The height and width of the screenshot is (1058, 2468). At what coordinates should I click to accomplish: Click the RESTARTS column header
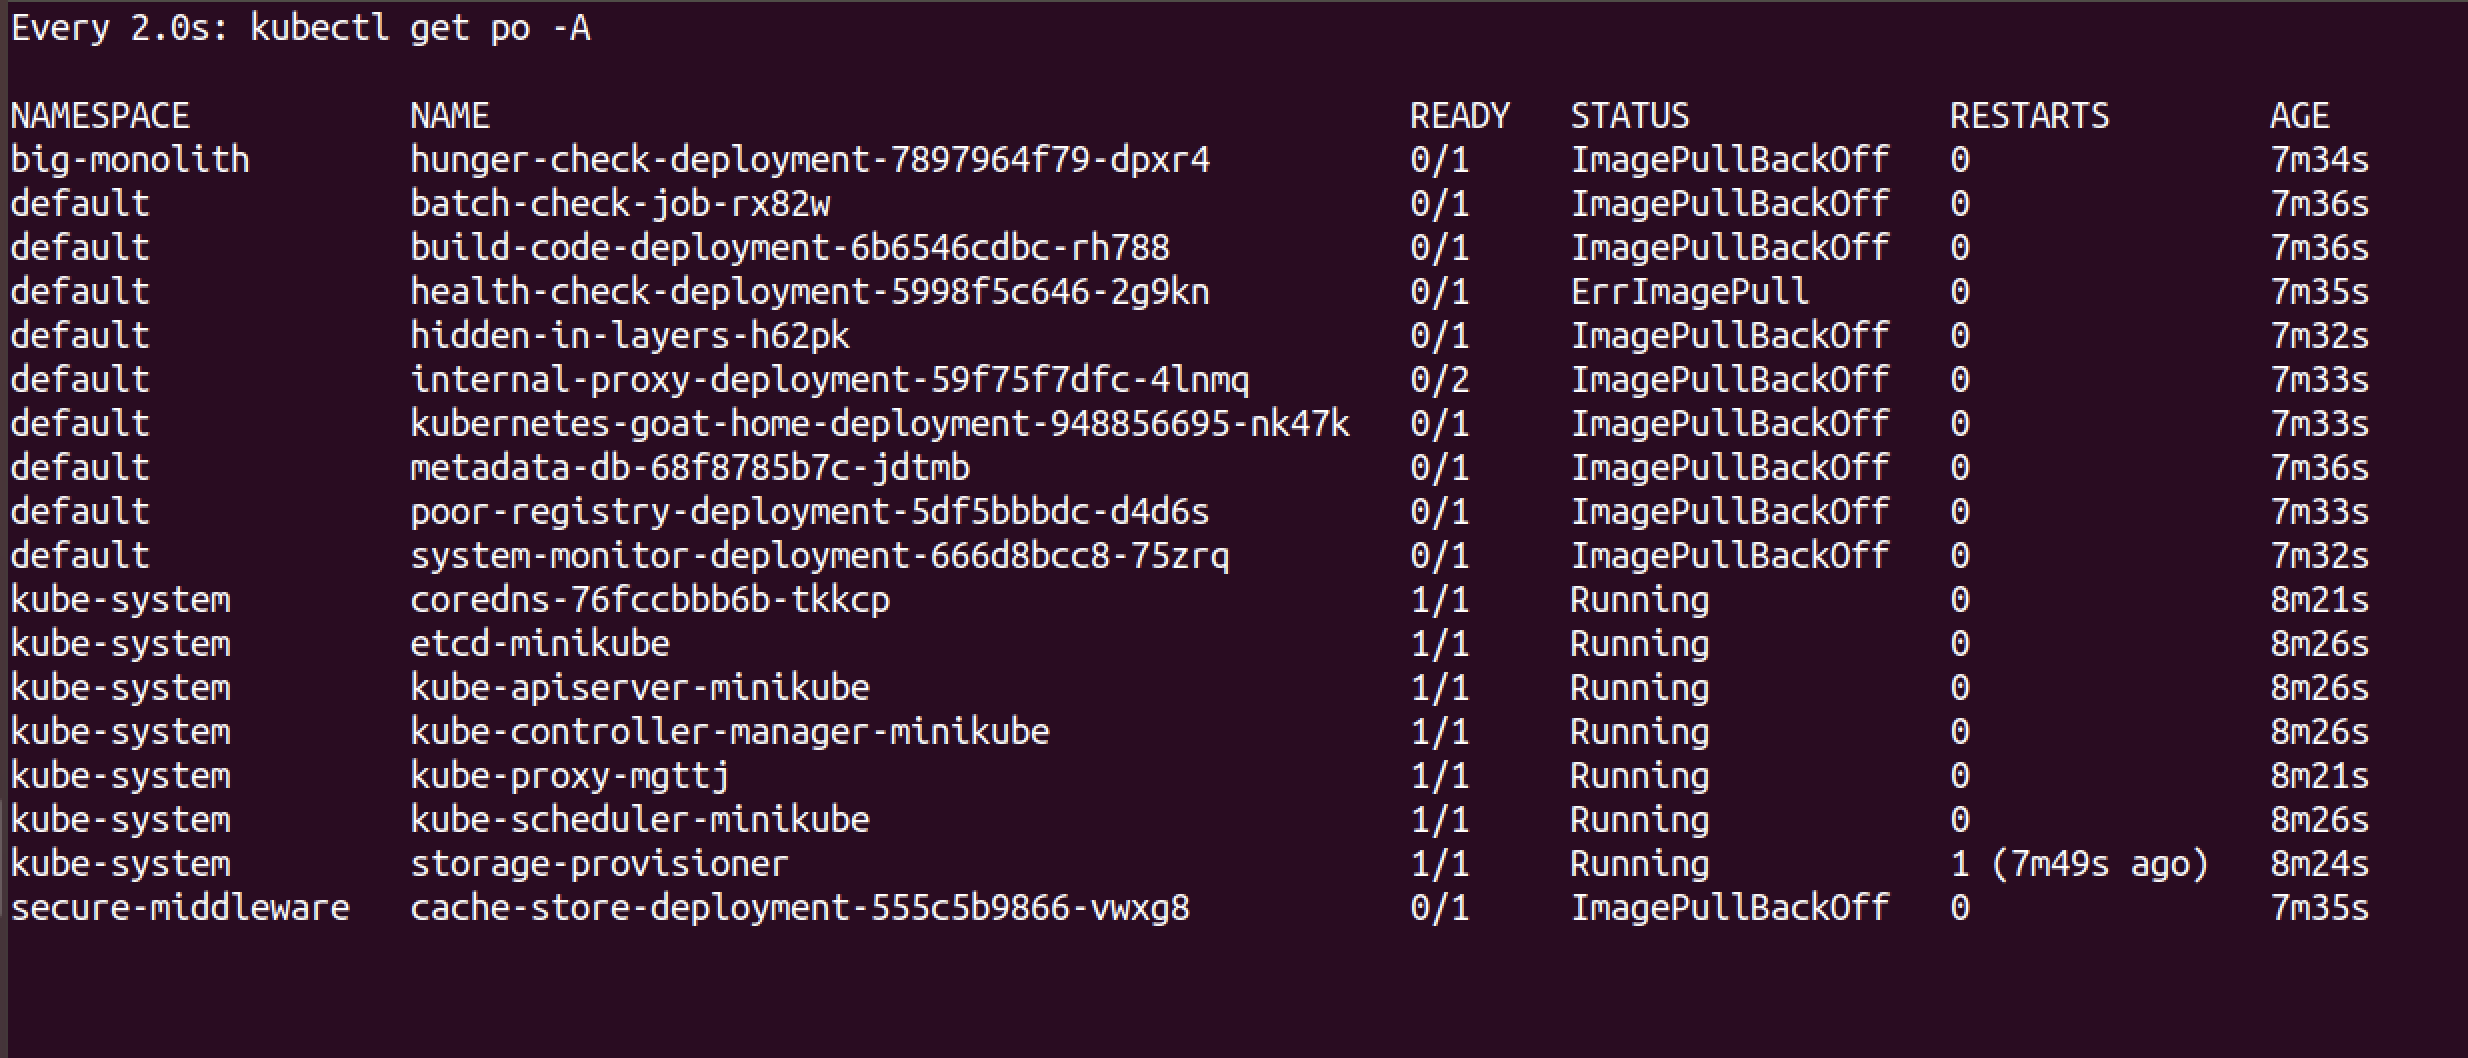[2029, 116]
